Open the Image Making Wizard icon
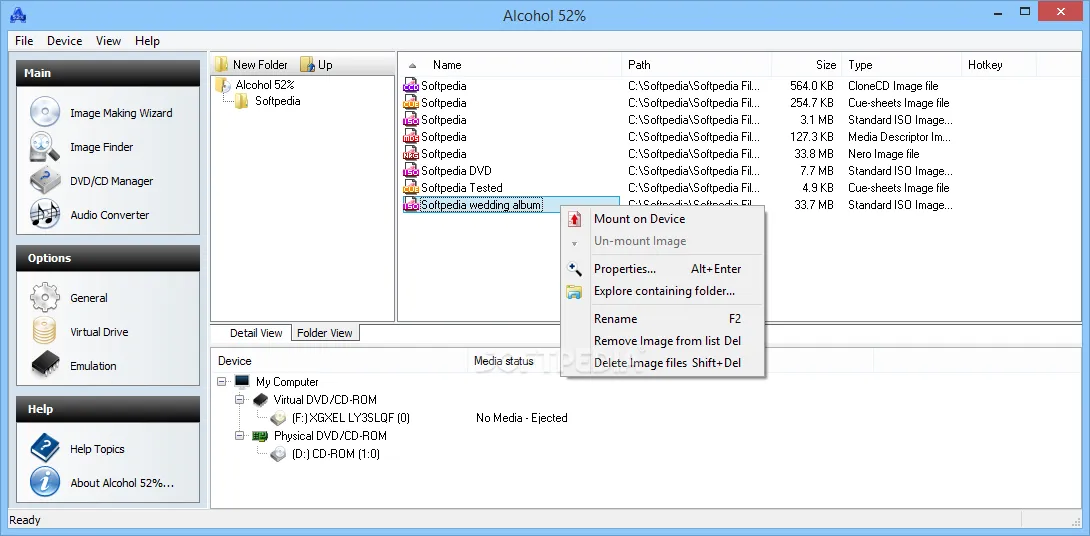The image size is (1090, 536). click(45, 113)
